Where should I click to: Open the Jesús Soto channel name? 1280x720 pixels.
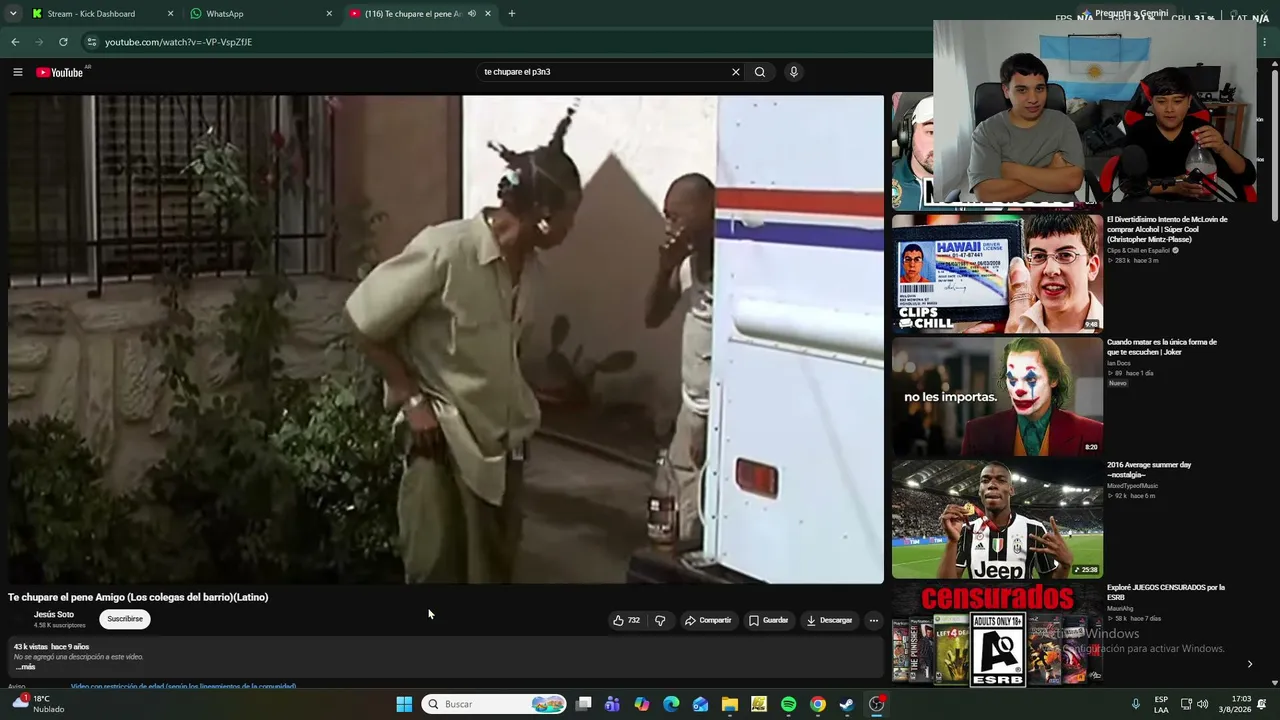tap(54, 615)
